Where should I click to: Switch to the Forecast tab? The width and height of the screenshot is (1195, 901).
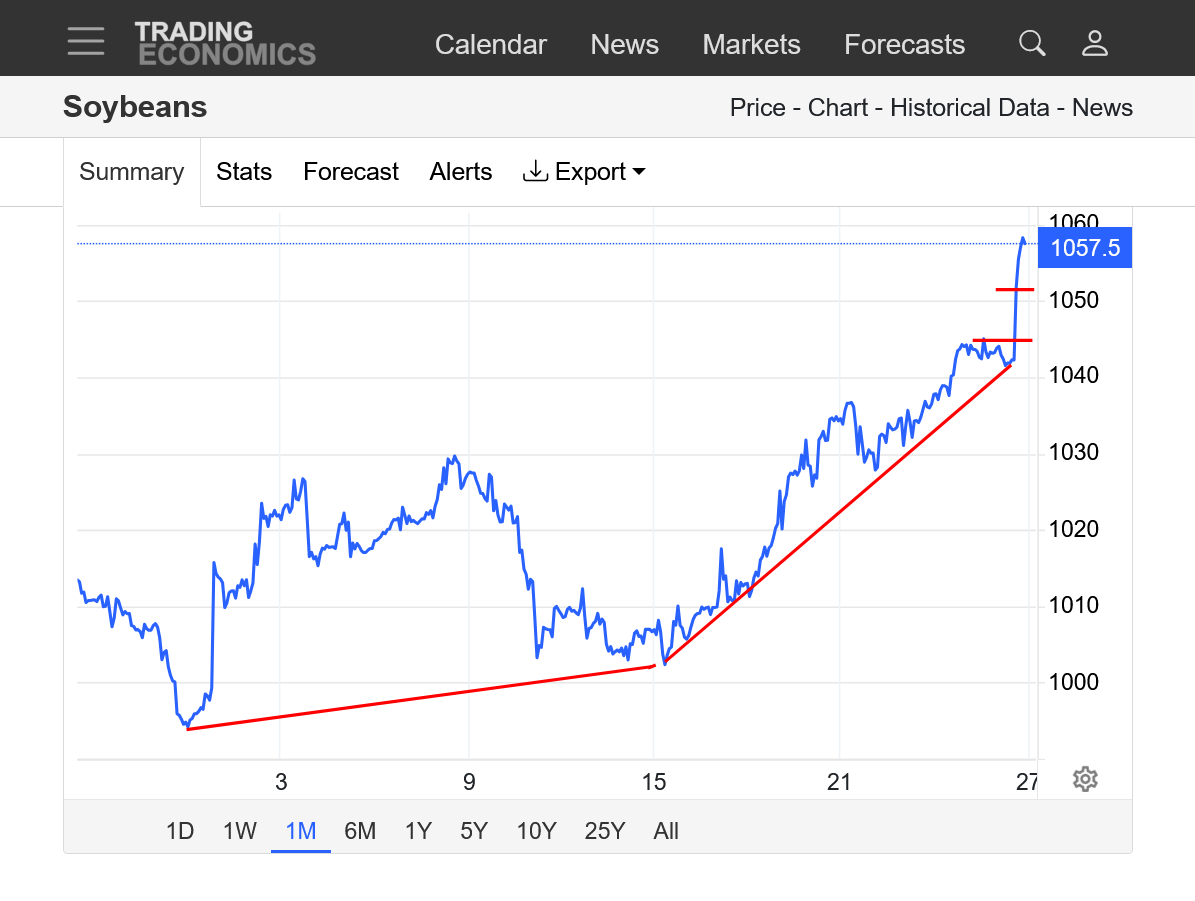(x=351, y=172)
